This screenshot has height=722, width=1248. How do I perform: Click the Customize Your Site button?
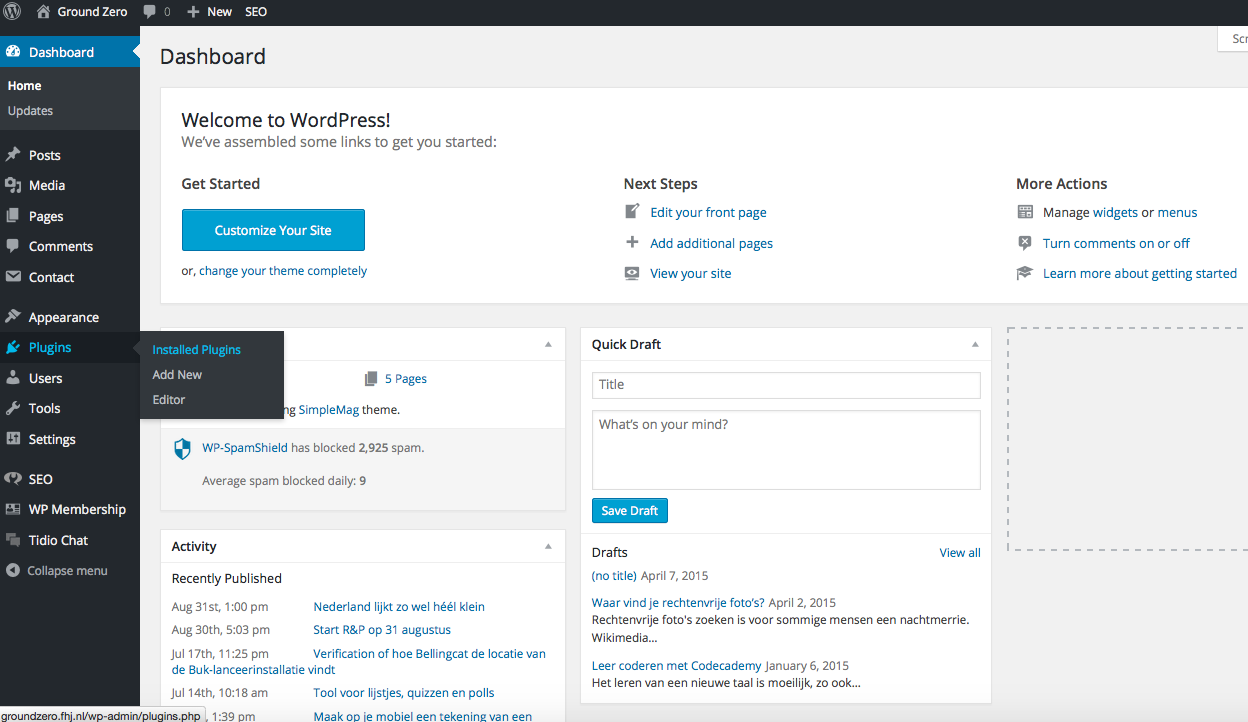click(273, 230)
